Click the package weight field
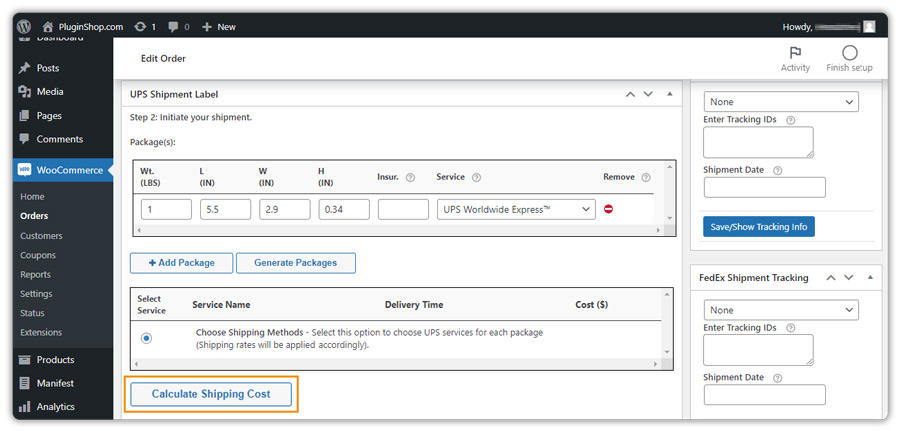900x431 pixels. coord(166,209)
